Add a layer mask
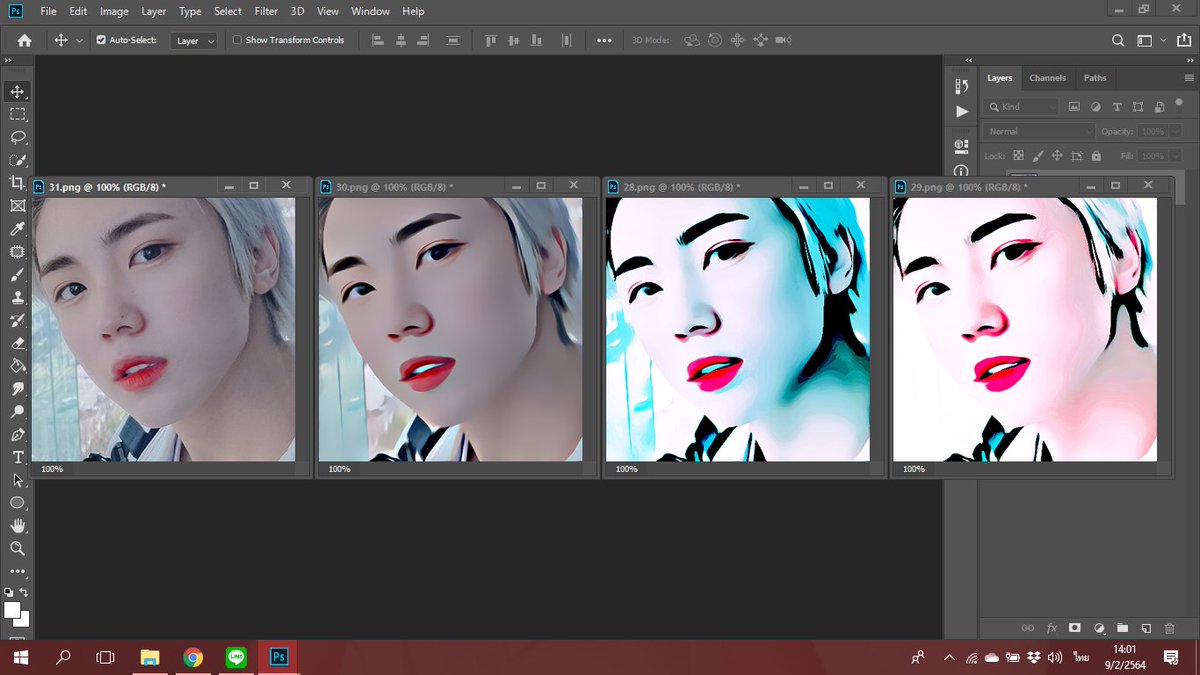1200x675 pixels. tap(1074, 628)
